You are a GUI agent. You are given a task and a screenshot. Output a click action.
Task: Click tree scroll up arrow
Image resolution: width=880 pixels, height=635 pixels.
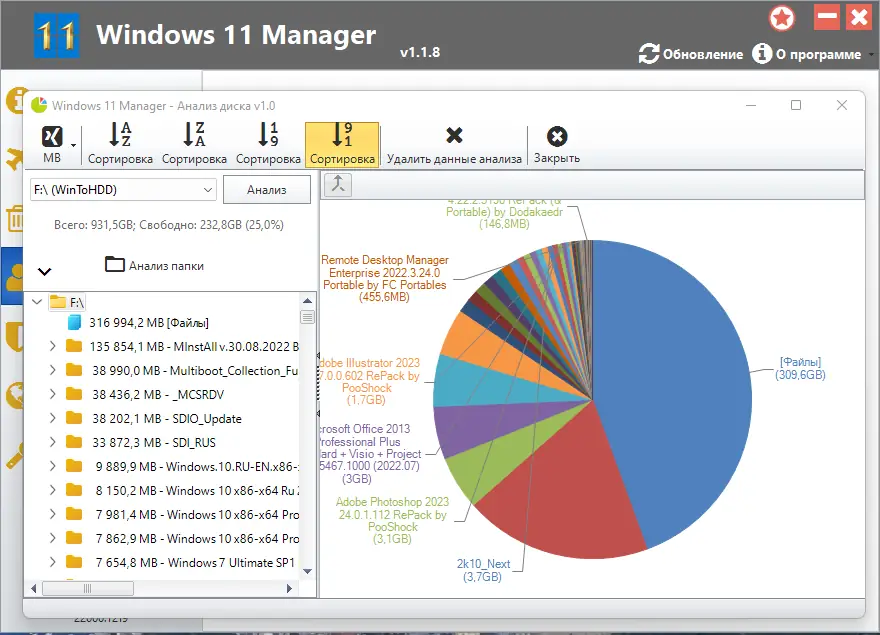point(307,301)
